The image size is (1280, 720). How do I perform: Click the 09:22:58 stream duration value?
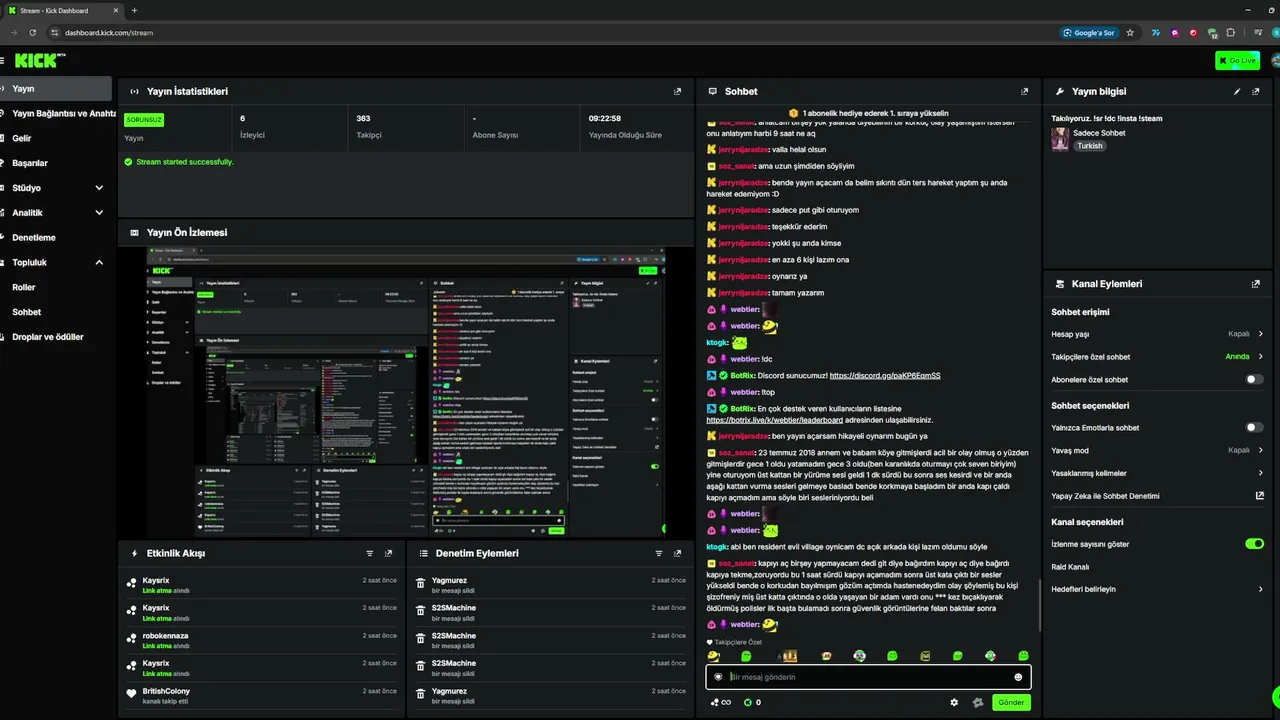(605, 119)
